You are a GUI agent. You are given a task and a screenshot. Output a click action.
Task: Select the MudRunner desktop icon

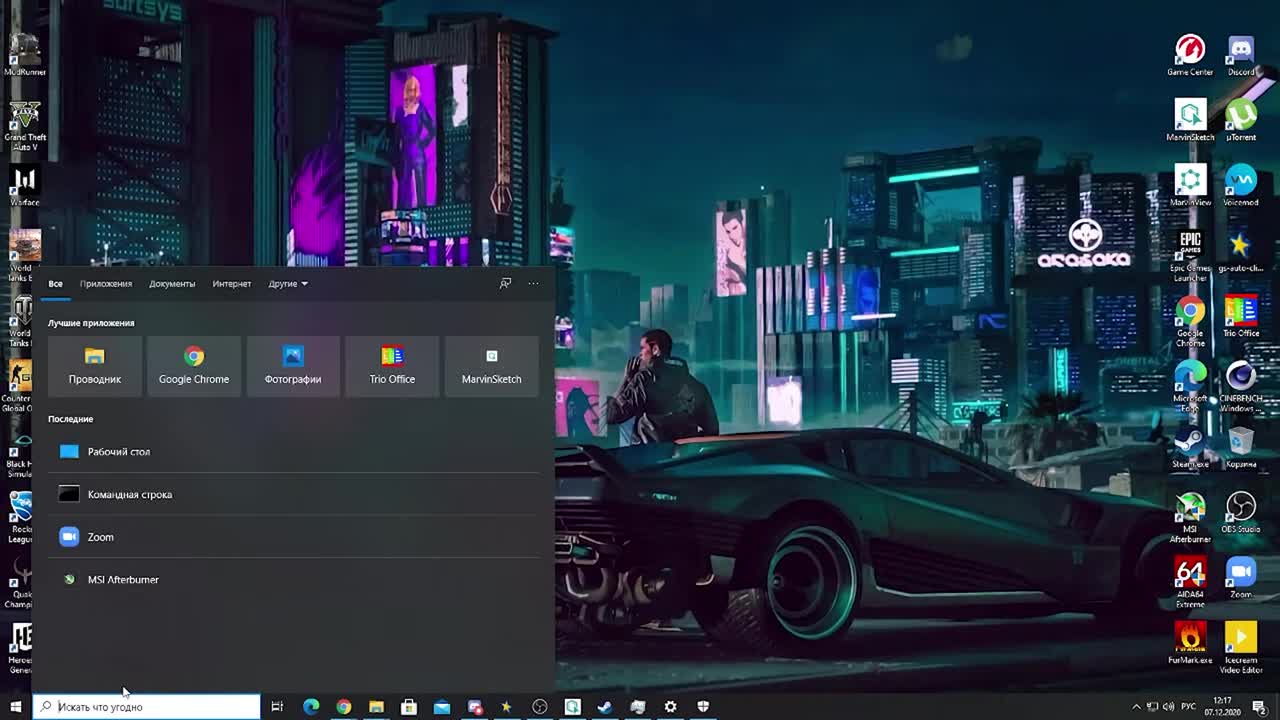point(24,55)
